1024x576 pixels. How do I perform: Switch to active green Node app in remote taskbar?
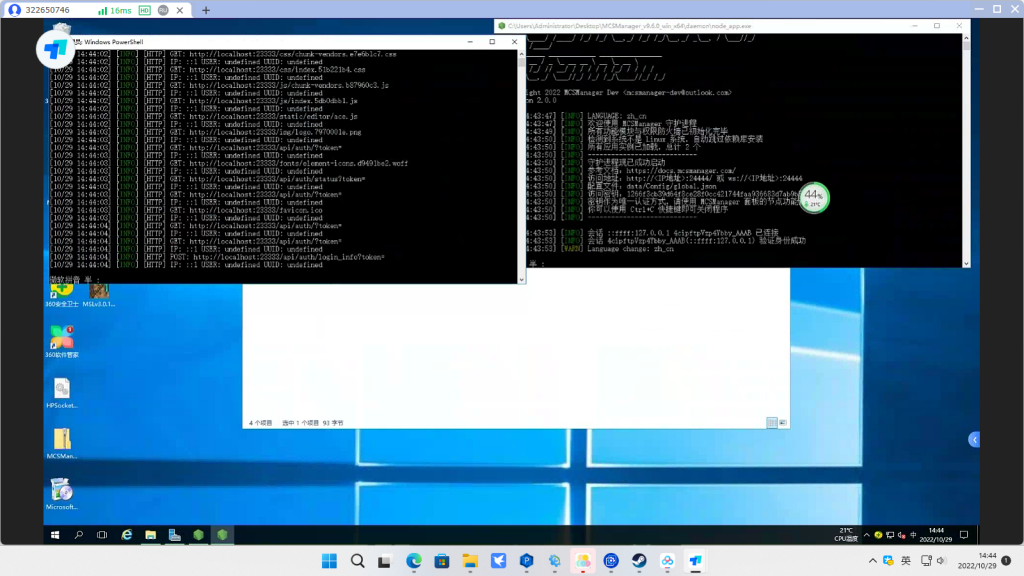coord(223,535)
